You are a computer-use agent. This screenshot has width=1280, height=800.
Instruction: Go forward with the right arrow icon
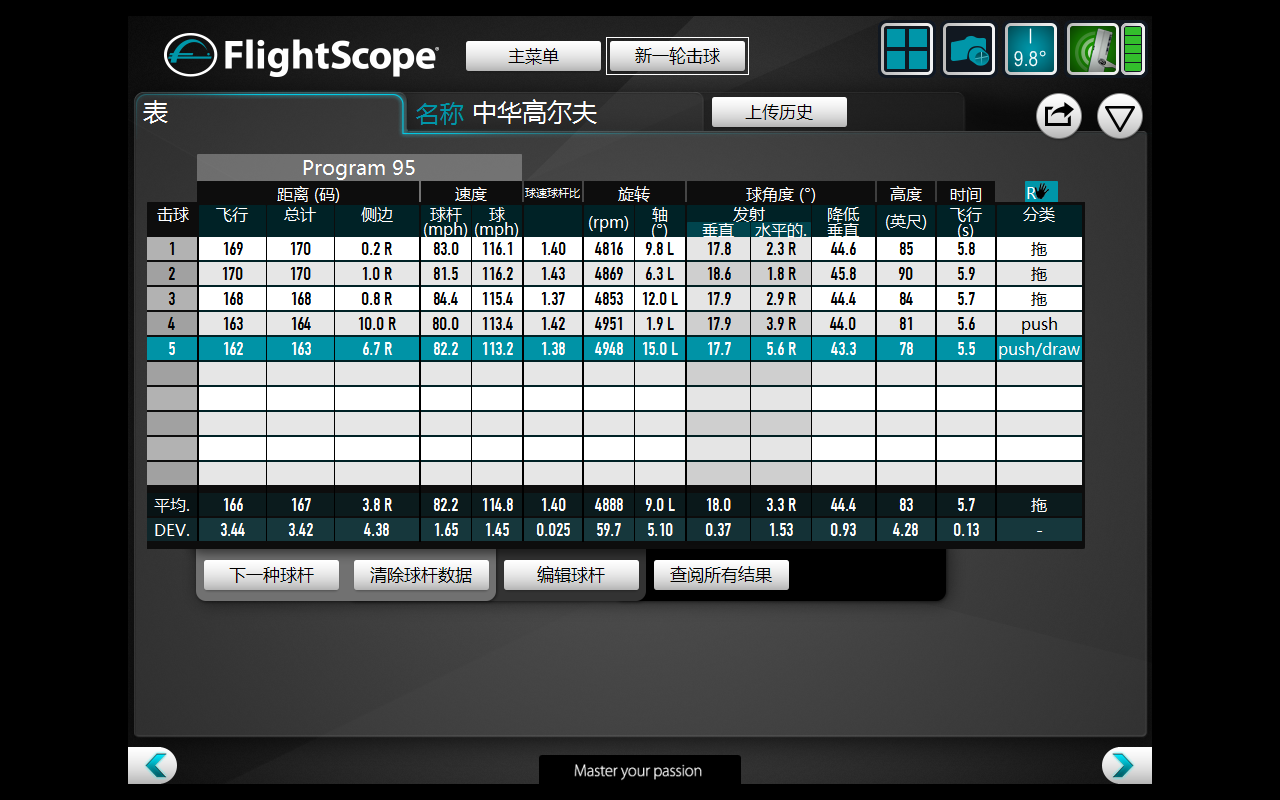tap(1125, 765)
